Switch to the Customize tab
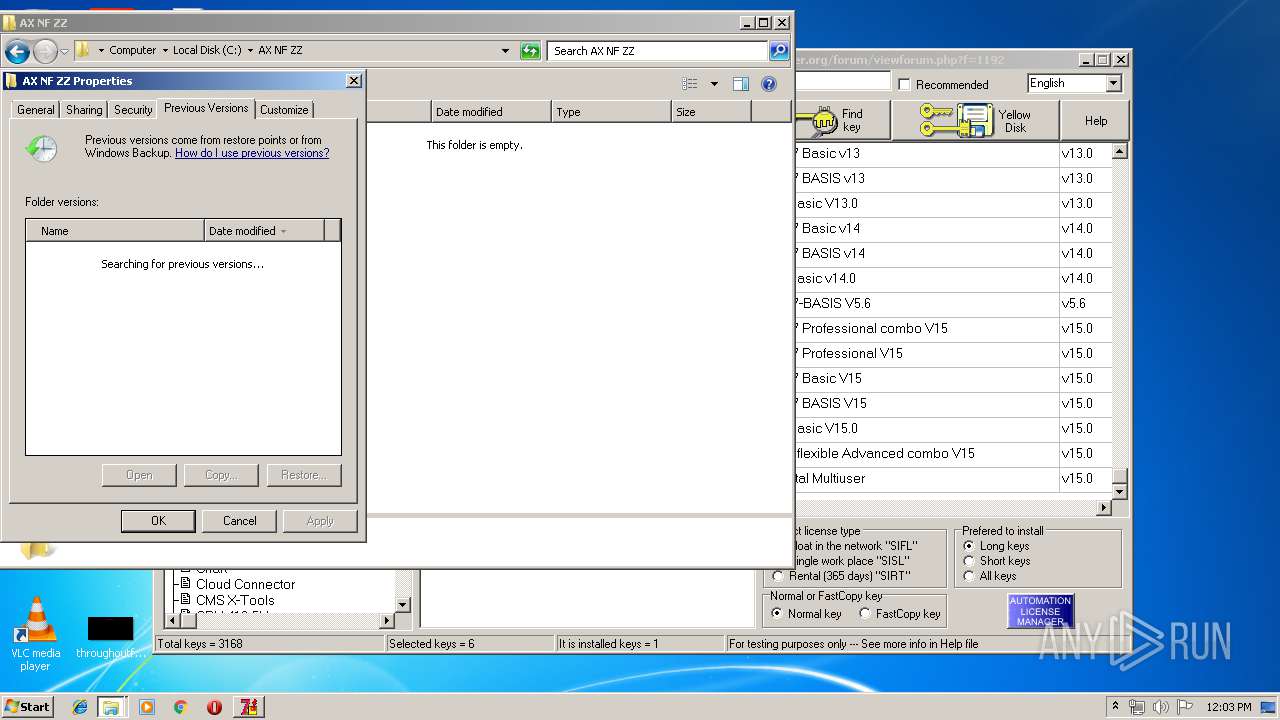 click(284, 110)
